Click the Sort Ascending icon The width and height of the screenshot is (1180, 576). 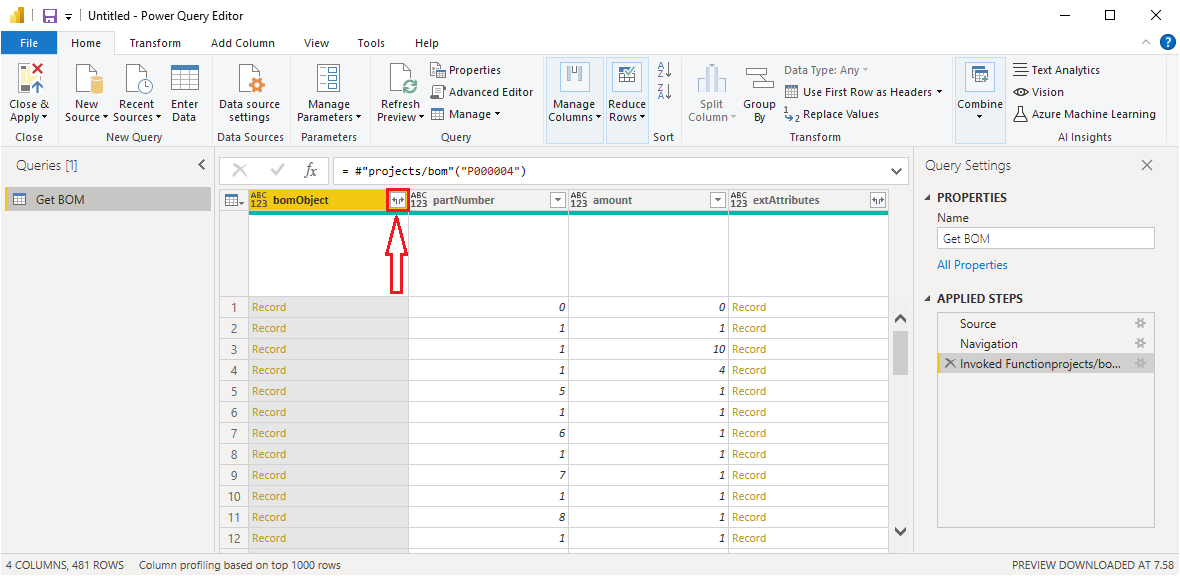662,70
